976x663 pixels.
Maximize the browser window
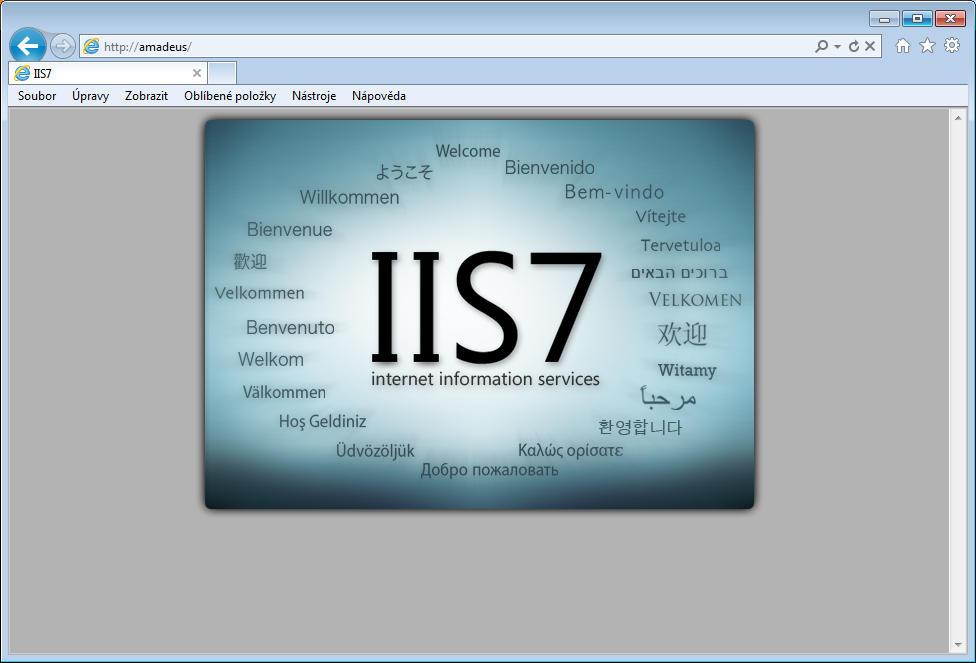point(917,19)
